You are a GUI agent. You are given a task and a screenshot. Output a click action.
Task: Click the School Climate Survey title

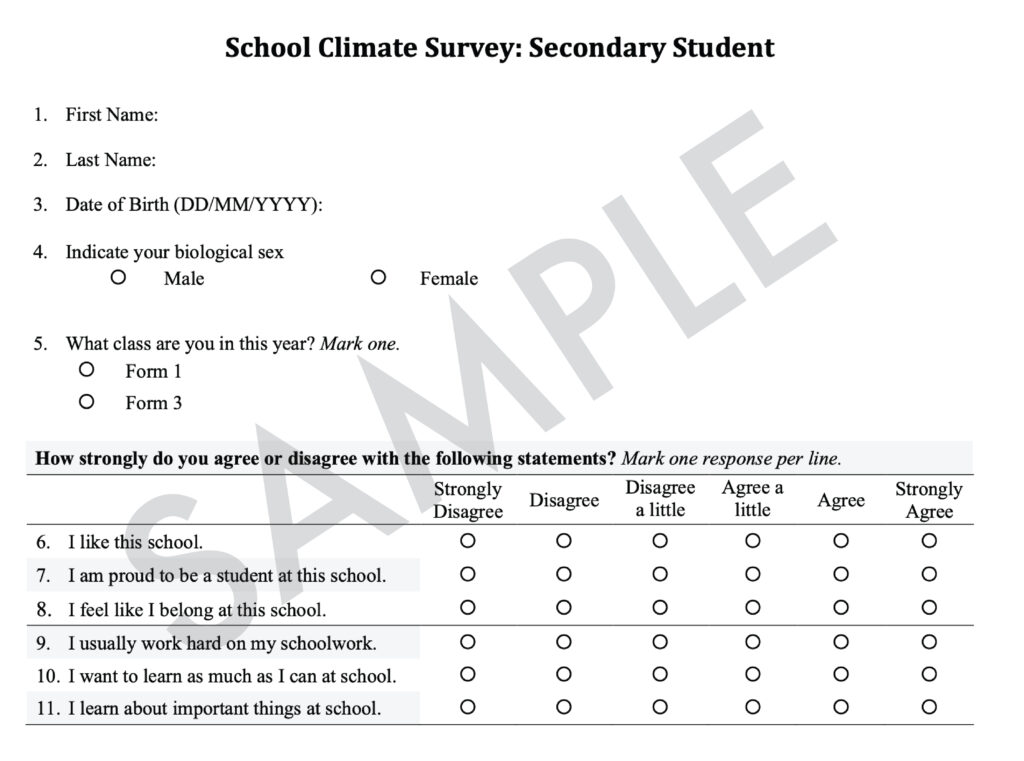[x=499, y=47]
